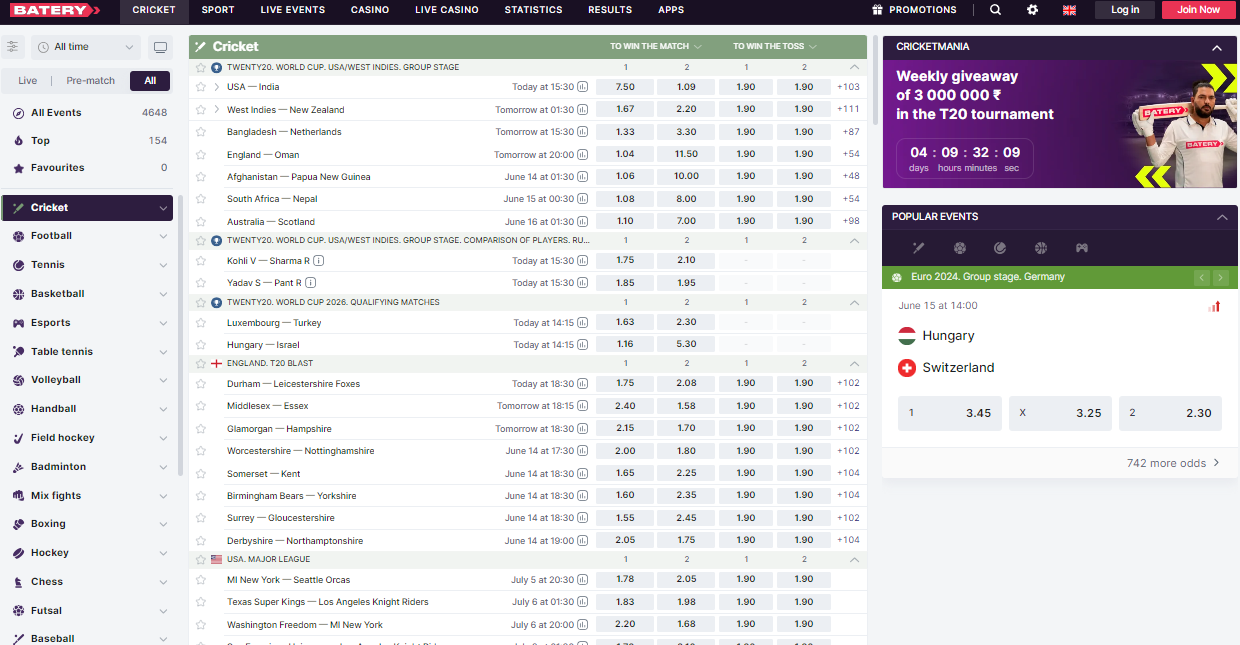Open statistics icon on the USA — India row

583,87
